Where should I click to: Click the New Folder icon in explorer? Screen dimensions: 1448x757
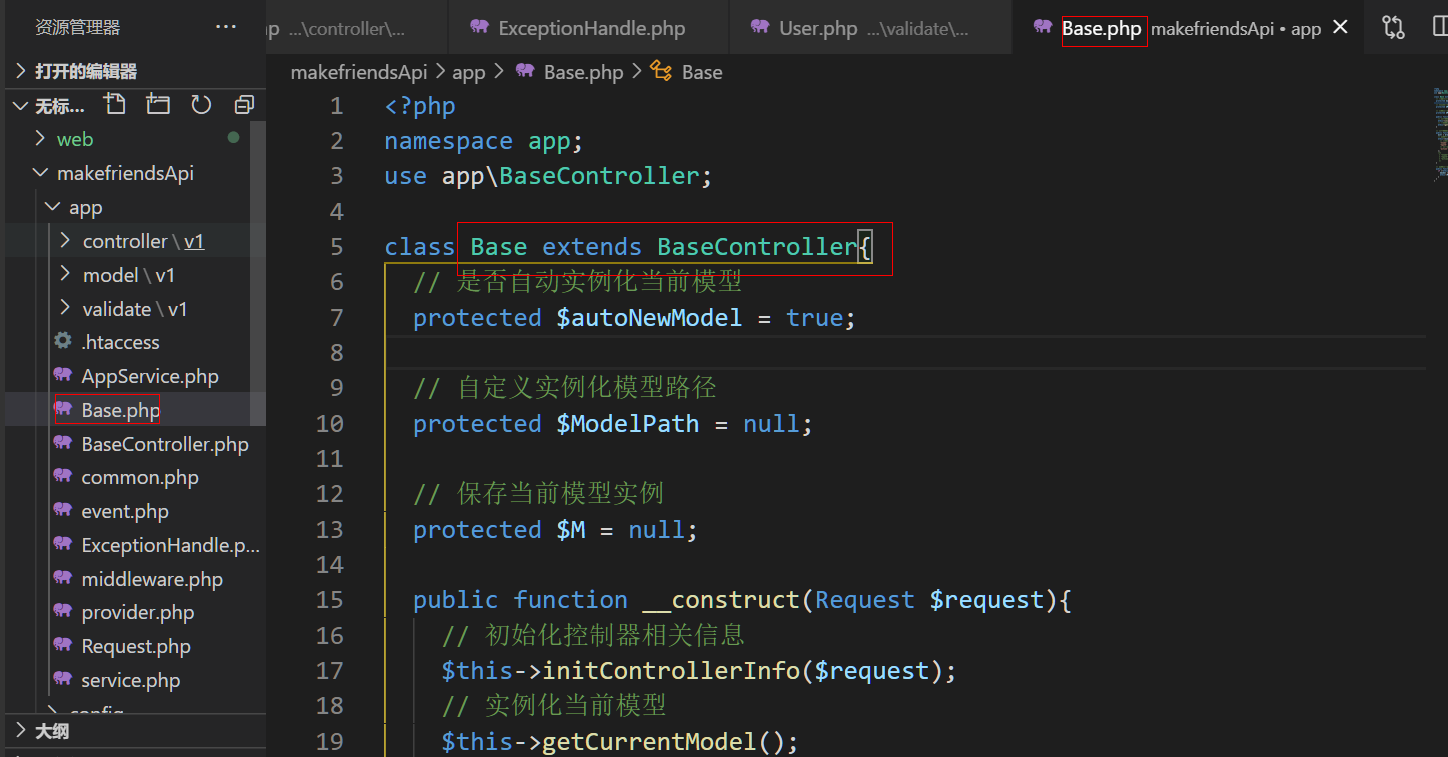[x=158, y=105]
